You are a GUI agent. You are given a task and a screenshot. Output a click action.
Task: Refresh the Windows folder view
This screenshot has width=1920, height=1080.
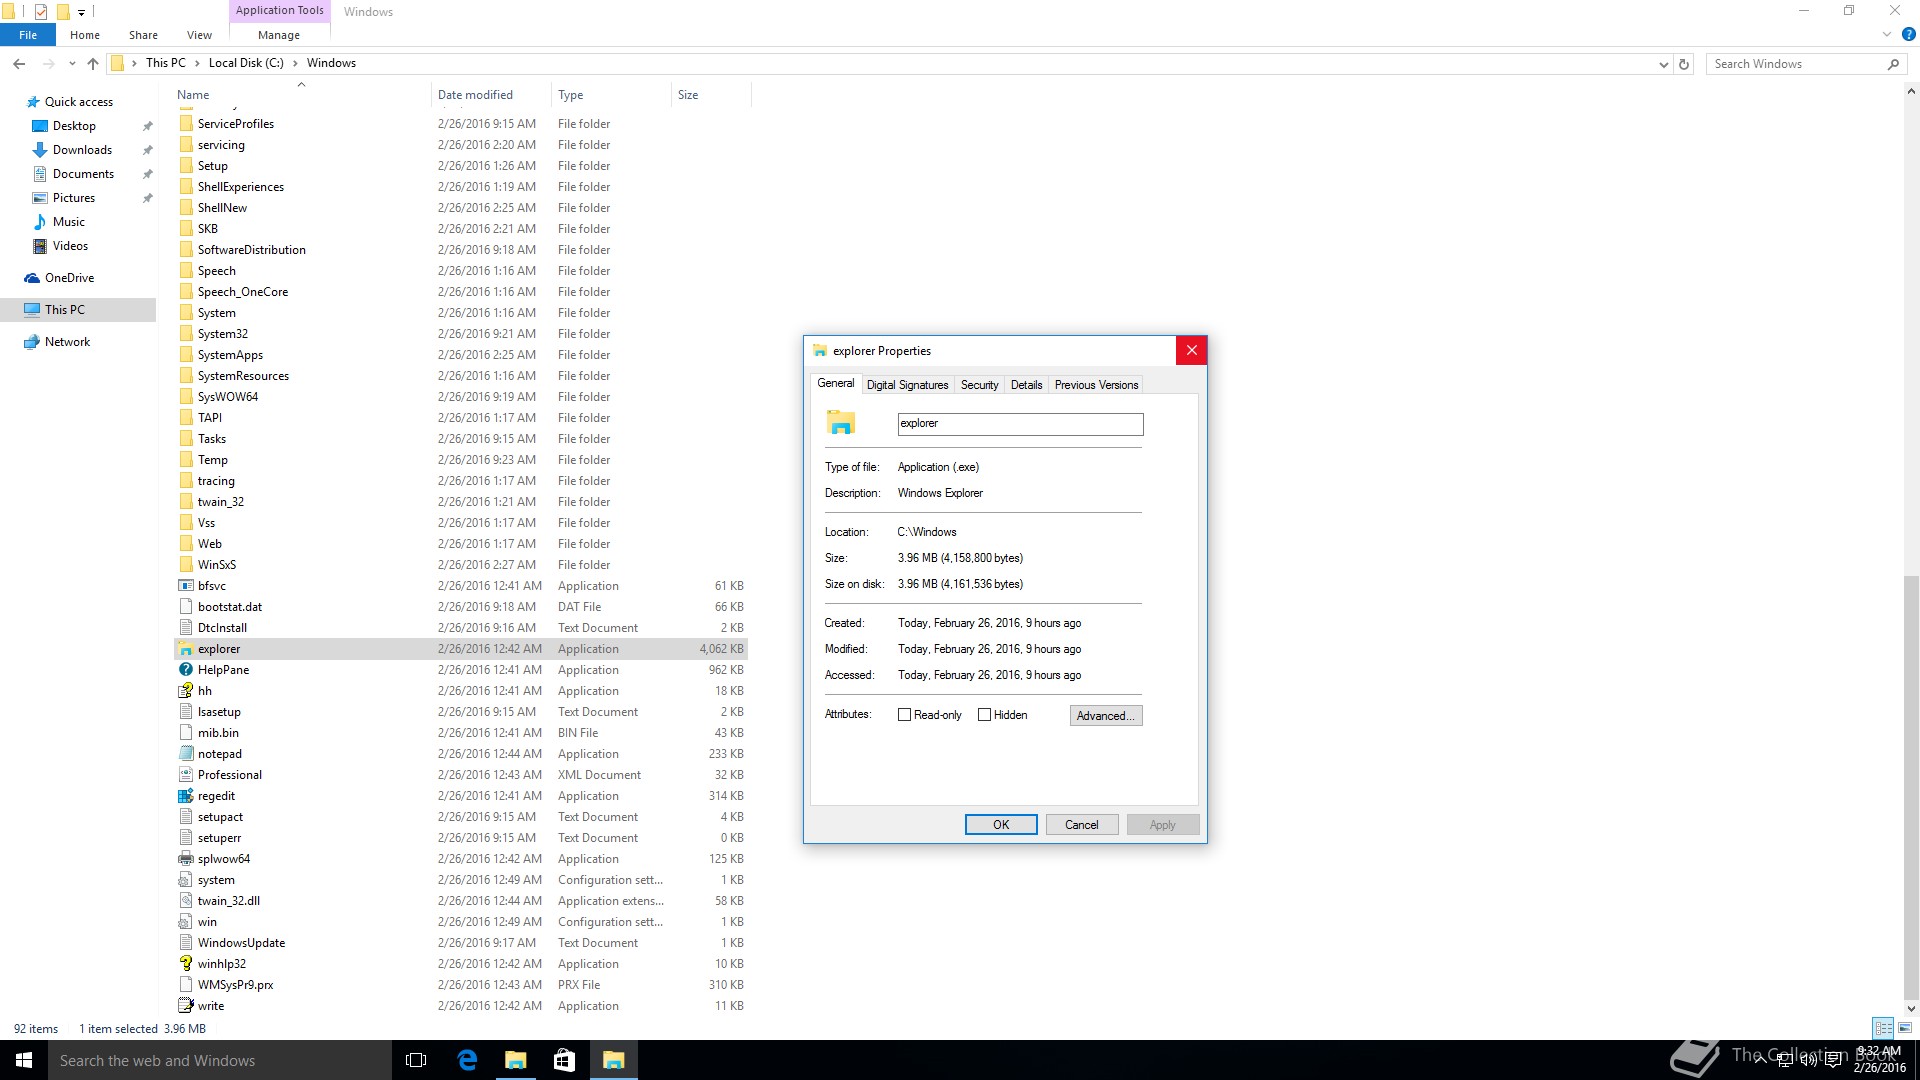(1684, 64)
